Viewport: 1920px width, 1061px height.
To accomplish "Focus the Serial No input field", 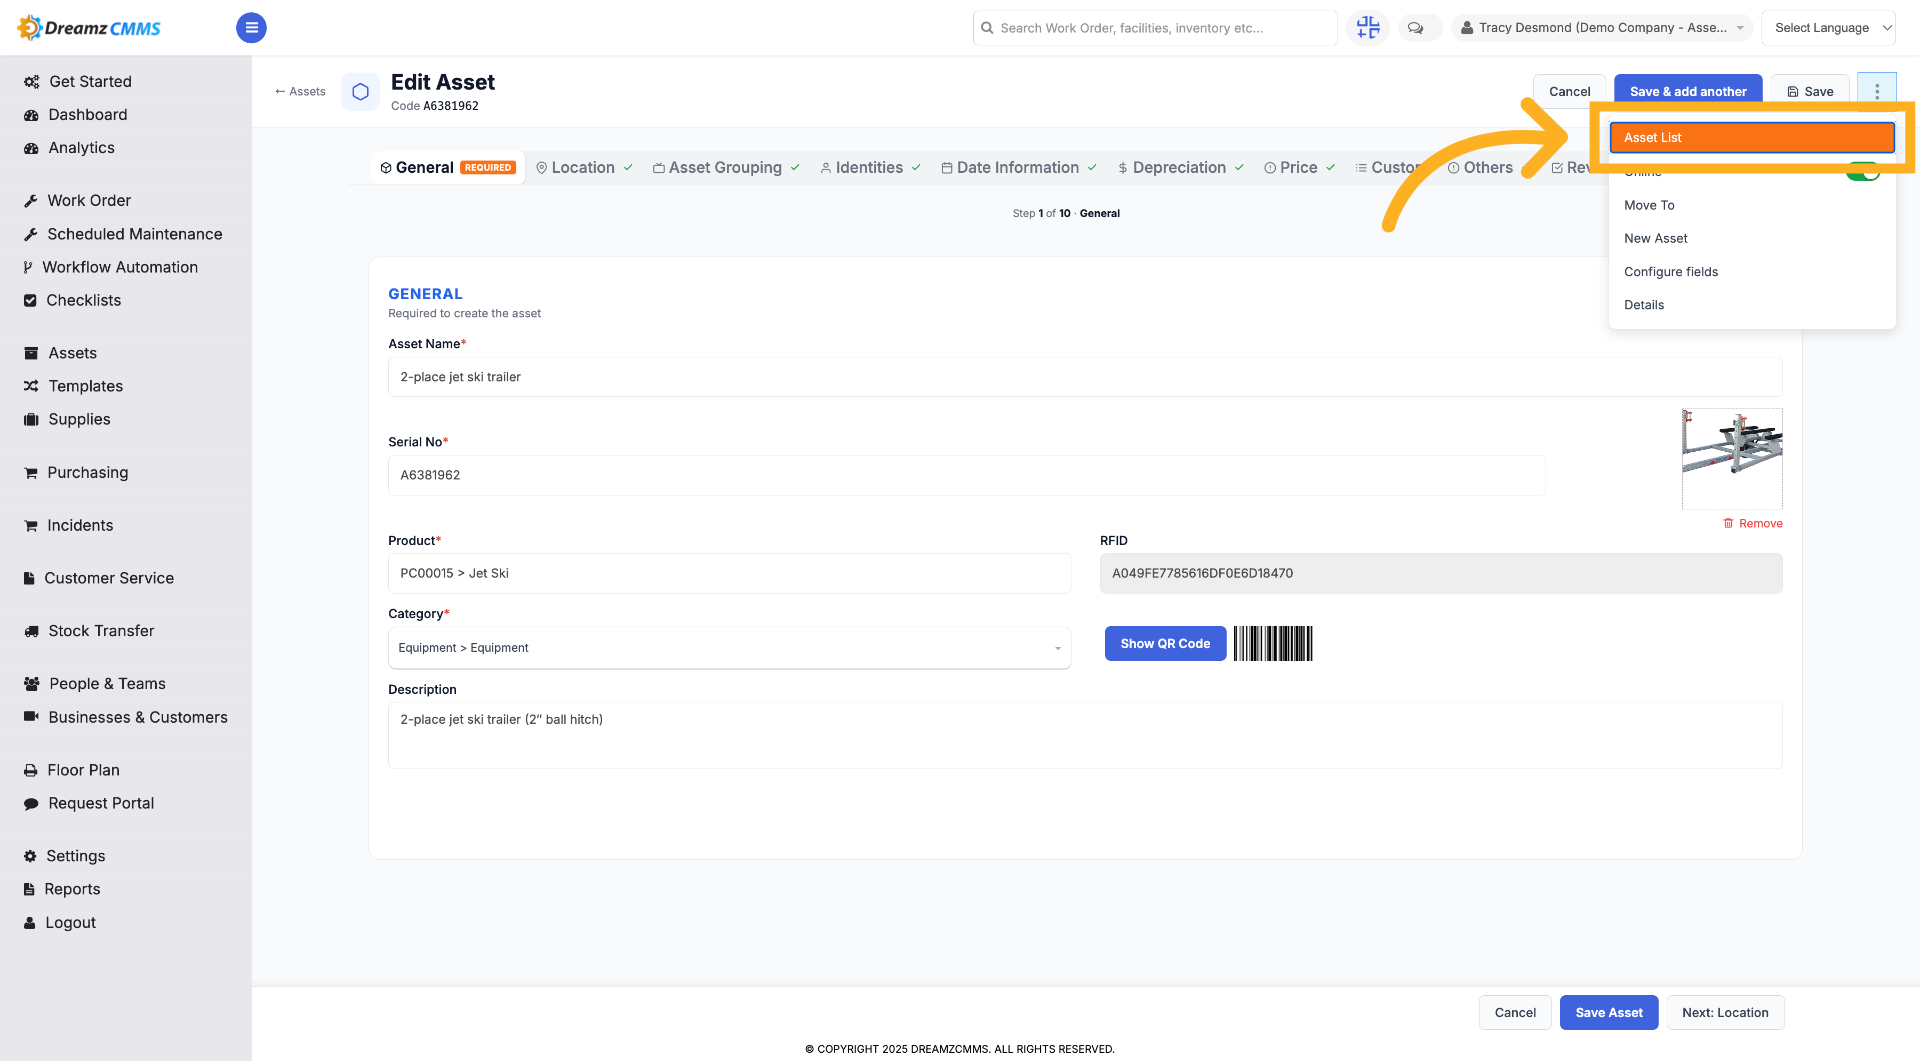I will coord(967,475).
